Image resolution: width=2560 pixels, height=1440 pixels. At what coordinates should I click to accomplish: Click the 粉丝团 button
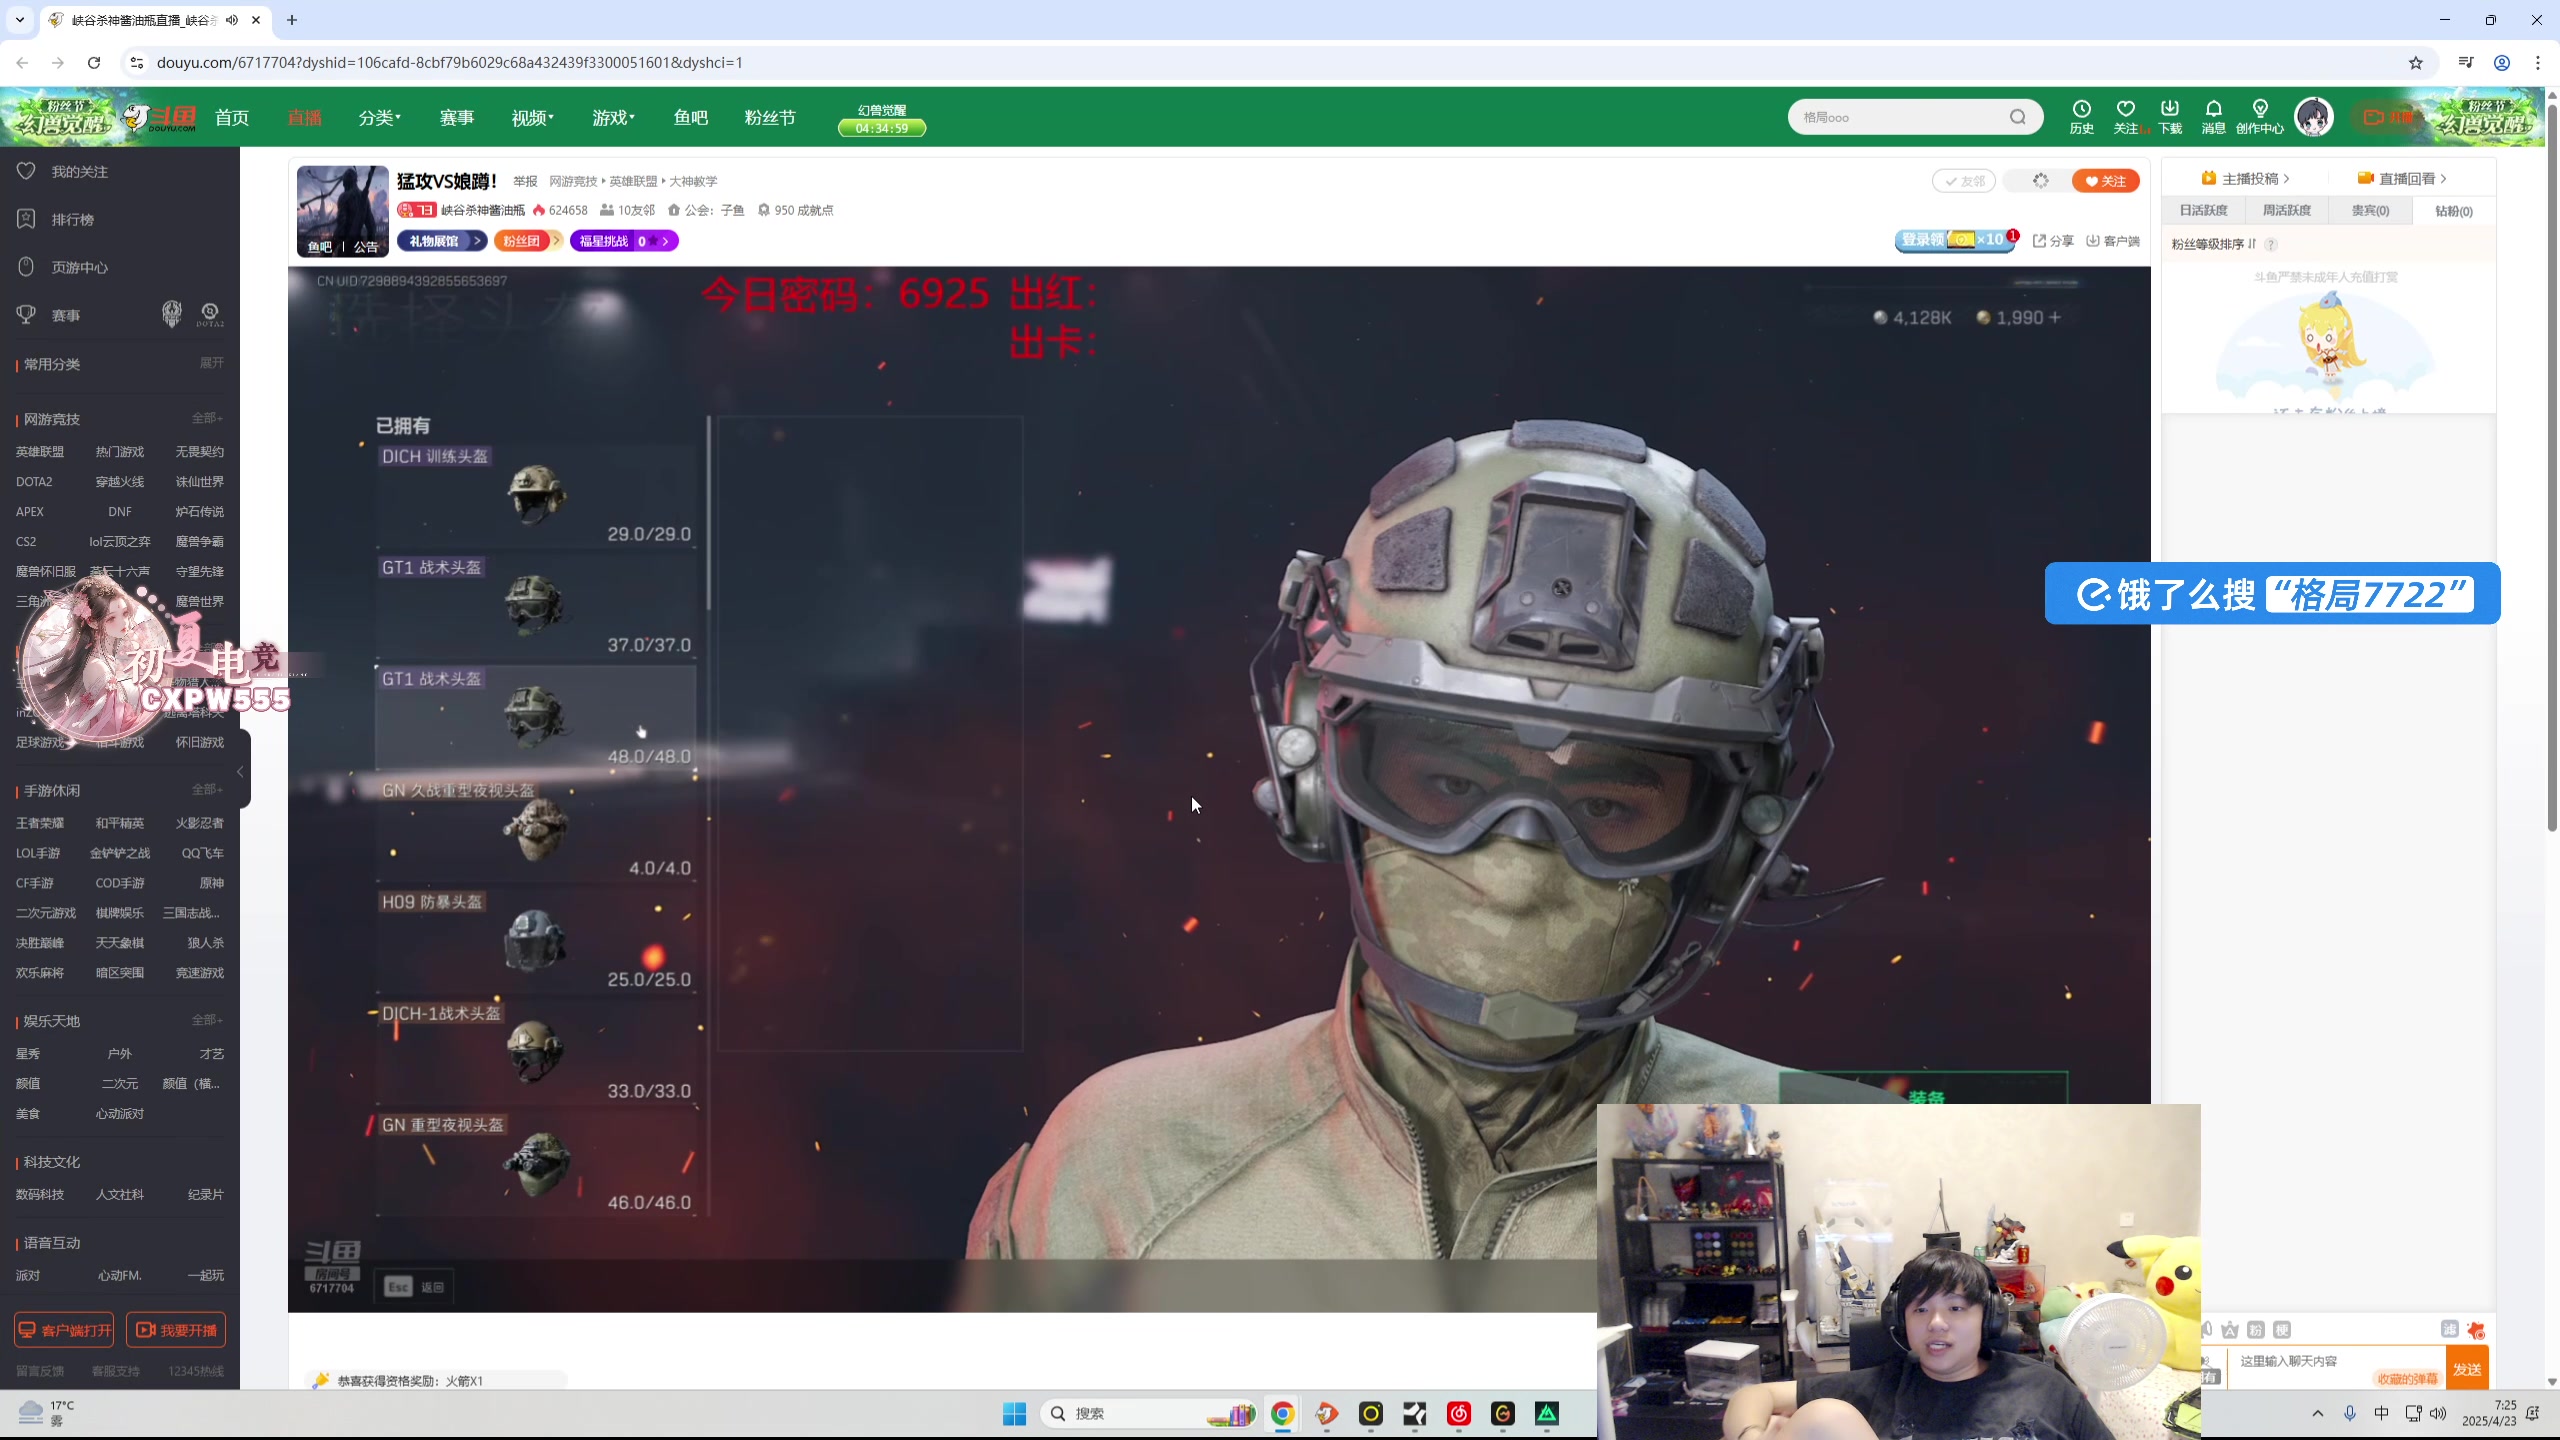point(527,241)
